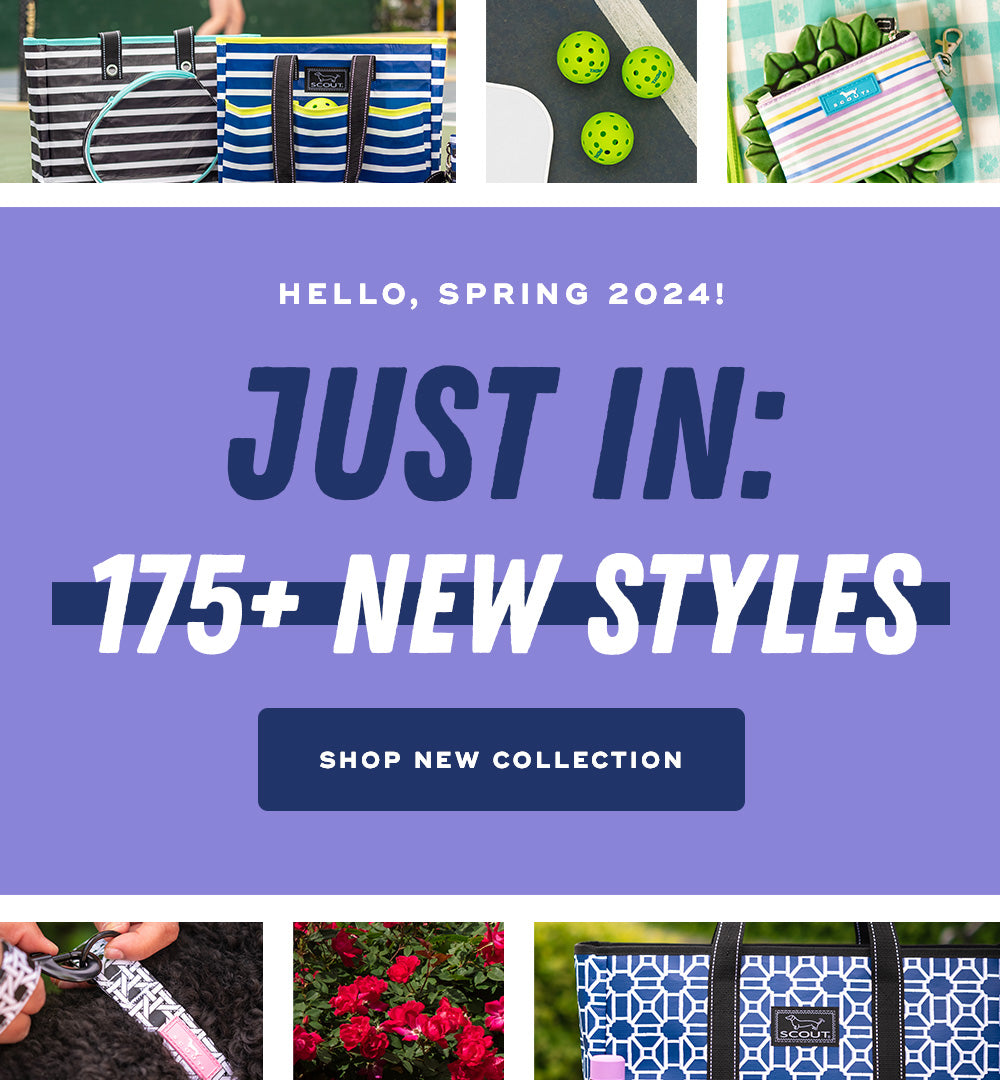Click the 175+ New Styles banner text
This screenshot has height=1080, width=1000.
tap(506, 603)
